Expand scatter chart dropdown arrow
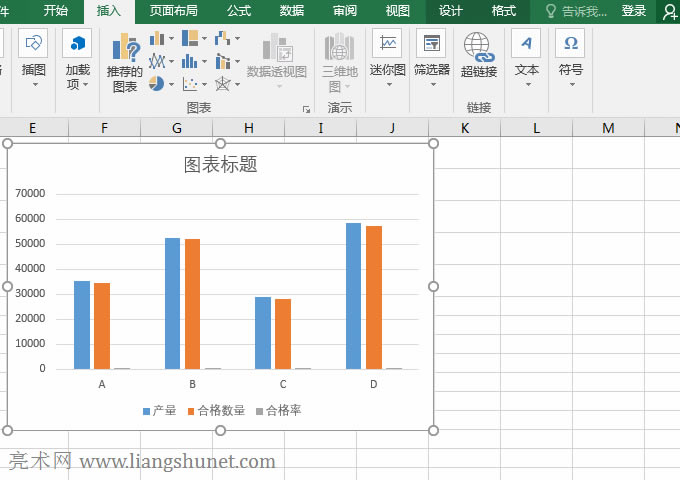The image size is (680, 480). coord(204,84)
